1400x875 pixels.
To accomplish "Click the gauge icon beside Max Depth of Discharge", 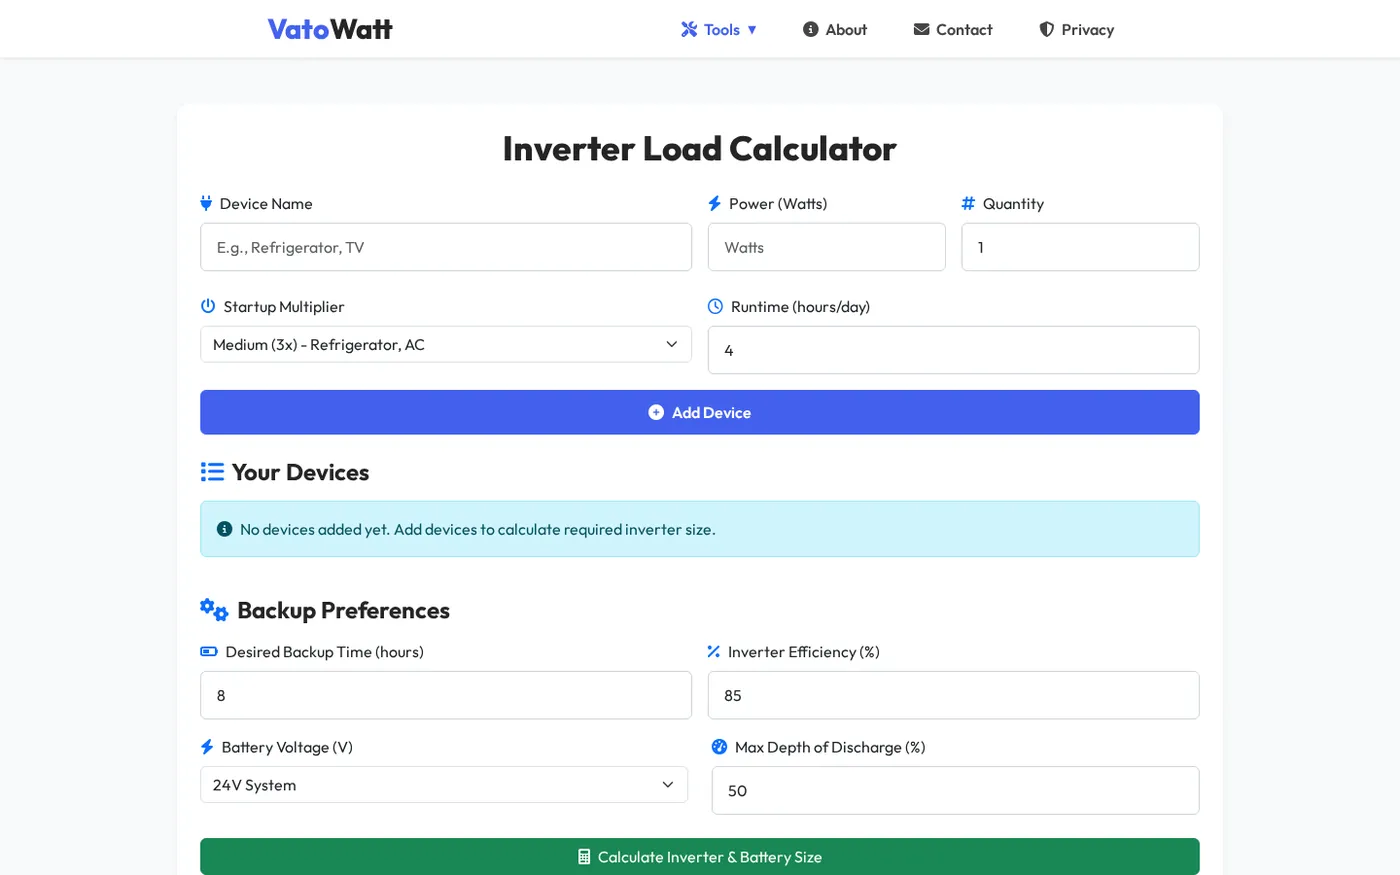I will pos(719,747).
